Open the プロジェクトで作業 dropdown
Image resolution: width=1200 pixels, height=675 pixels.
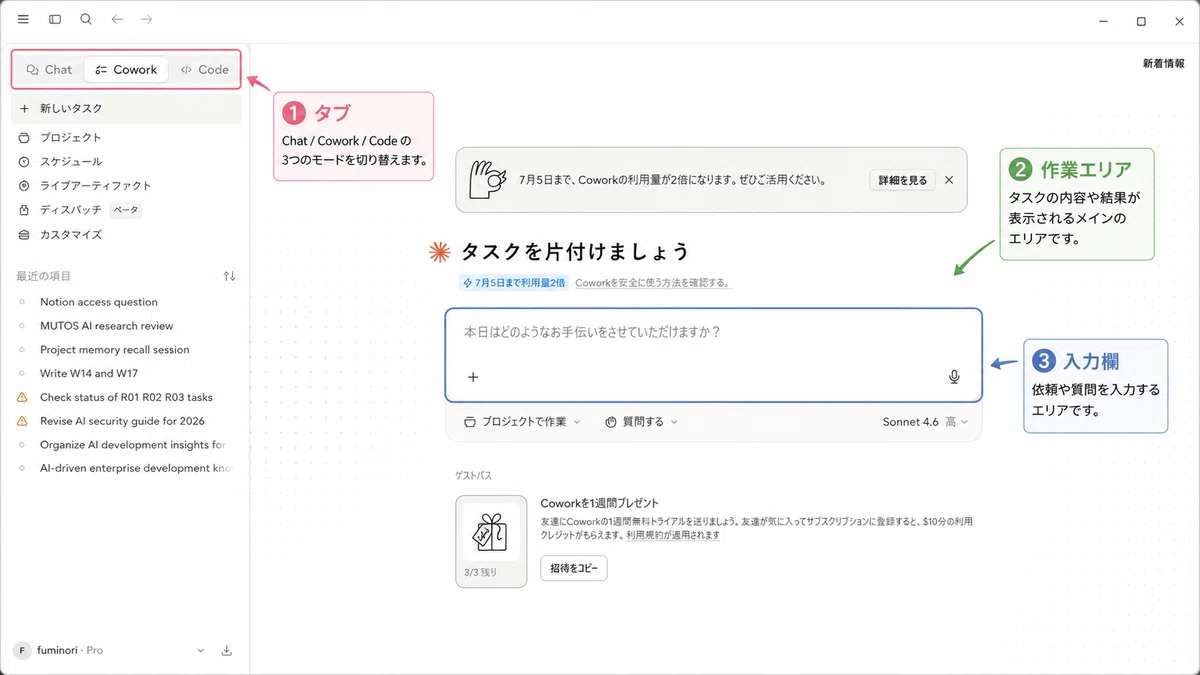[522, 422]
